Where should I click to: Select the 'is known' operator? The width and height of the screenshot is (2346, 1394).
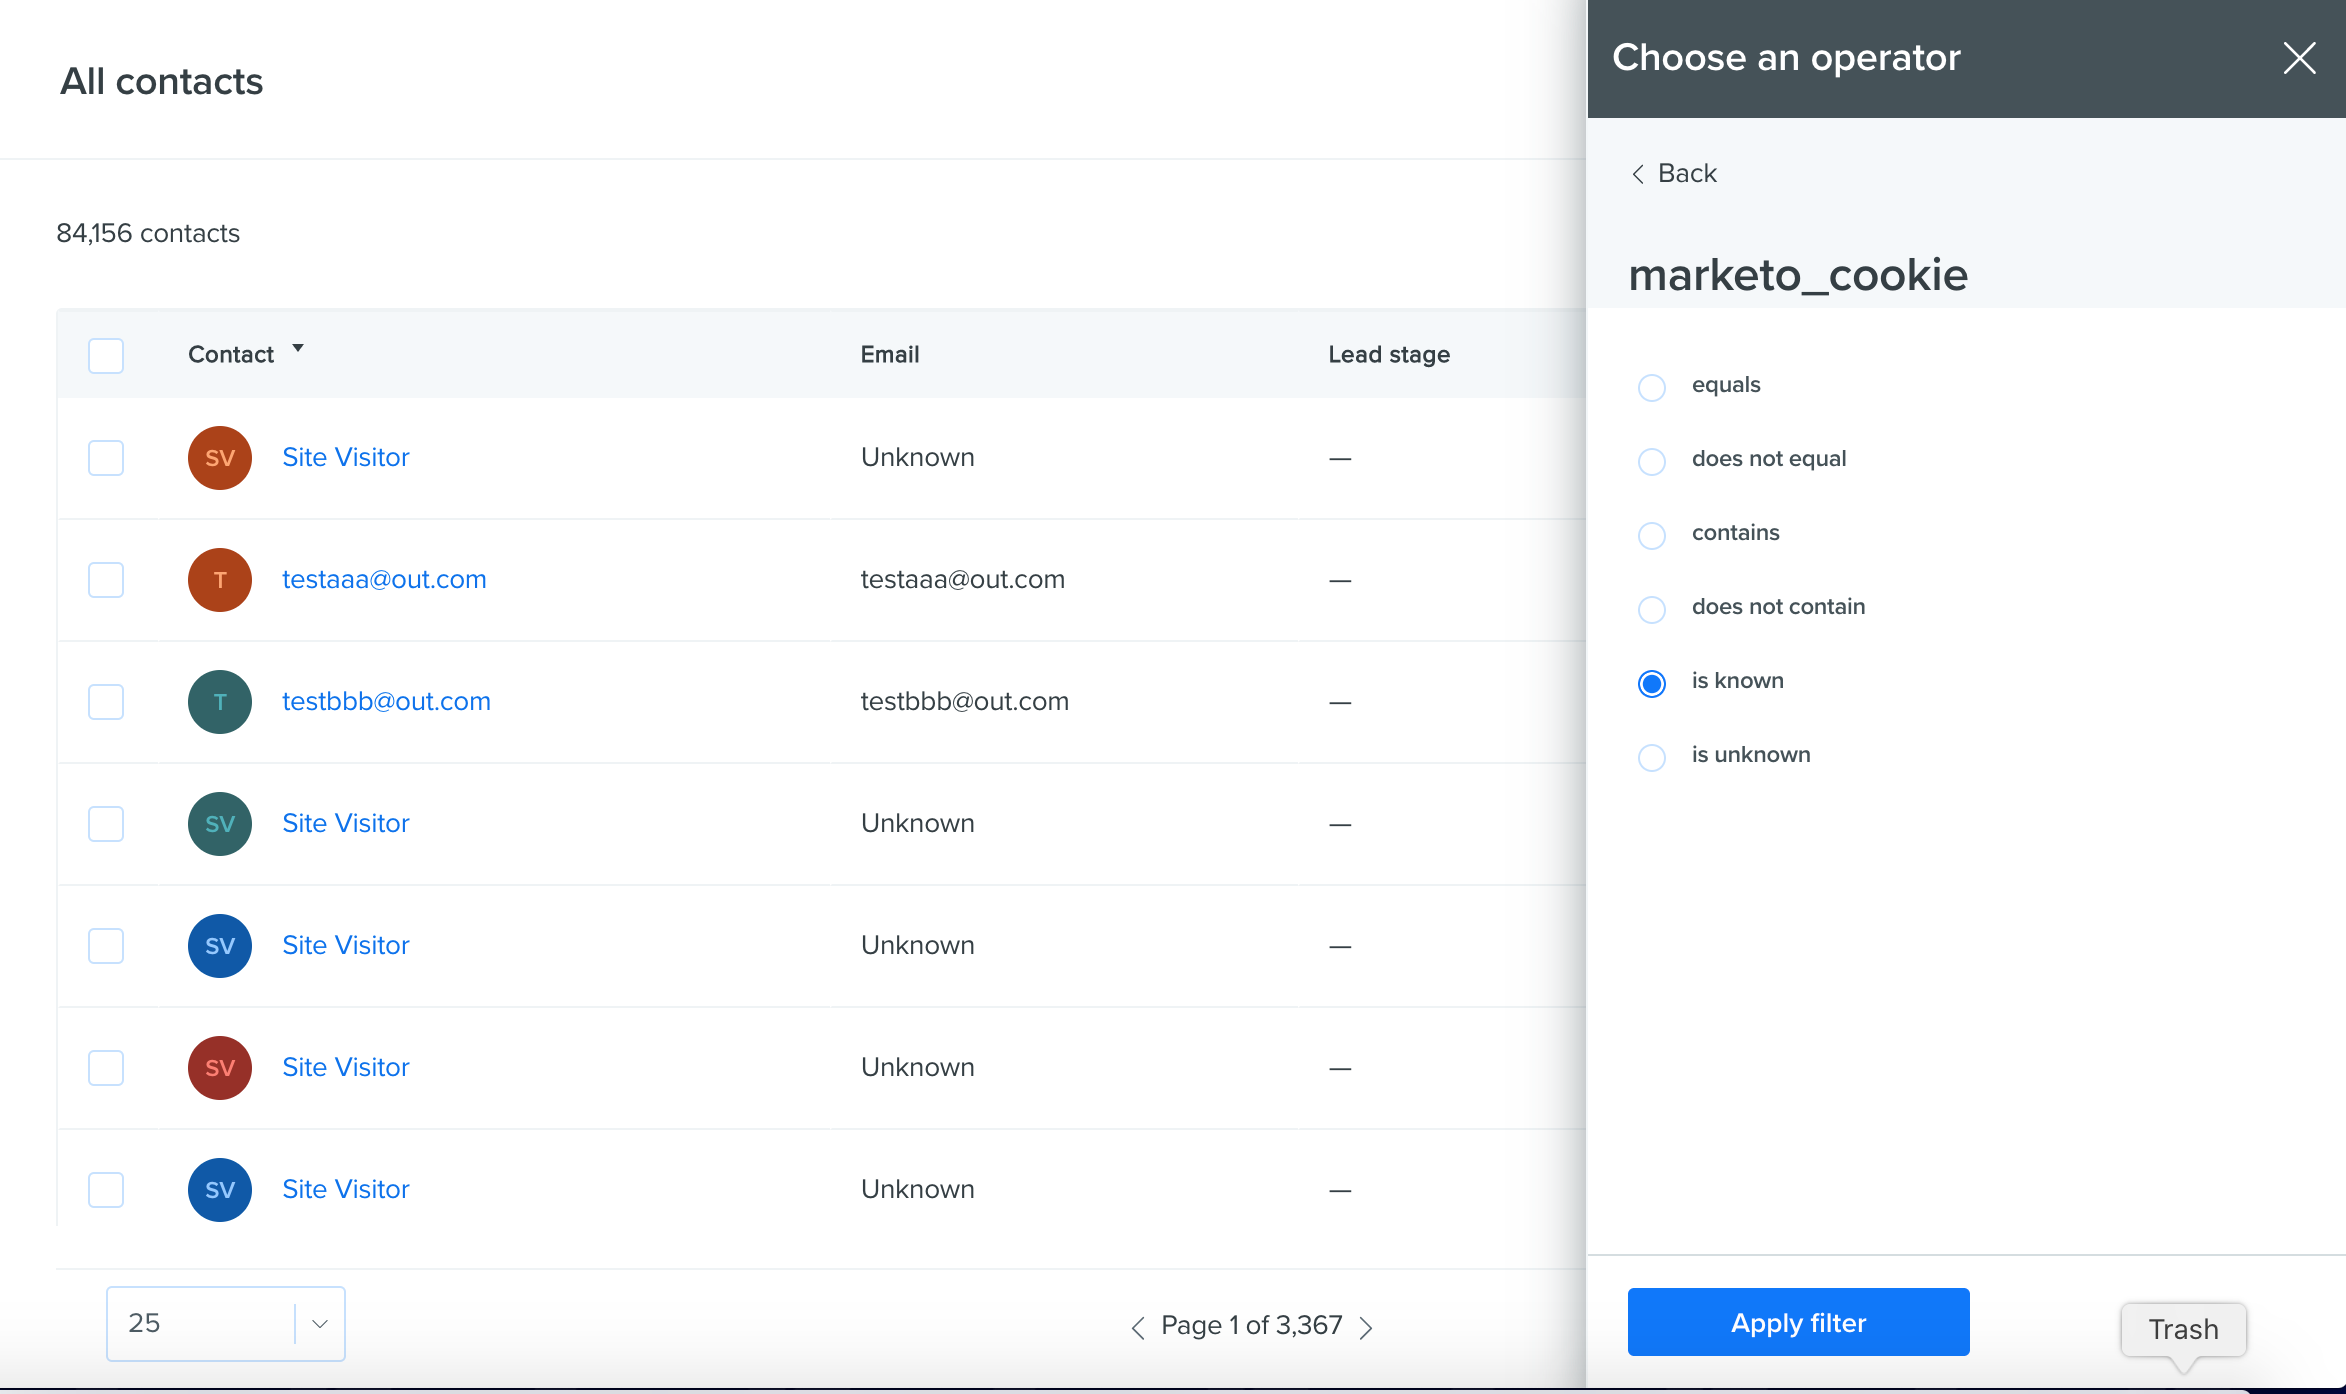pyautogui.click(x=1652, y=682)
